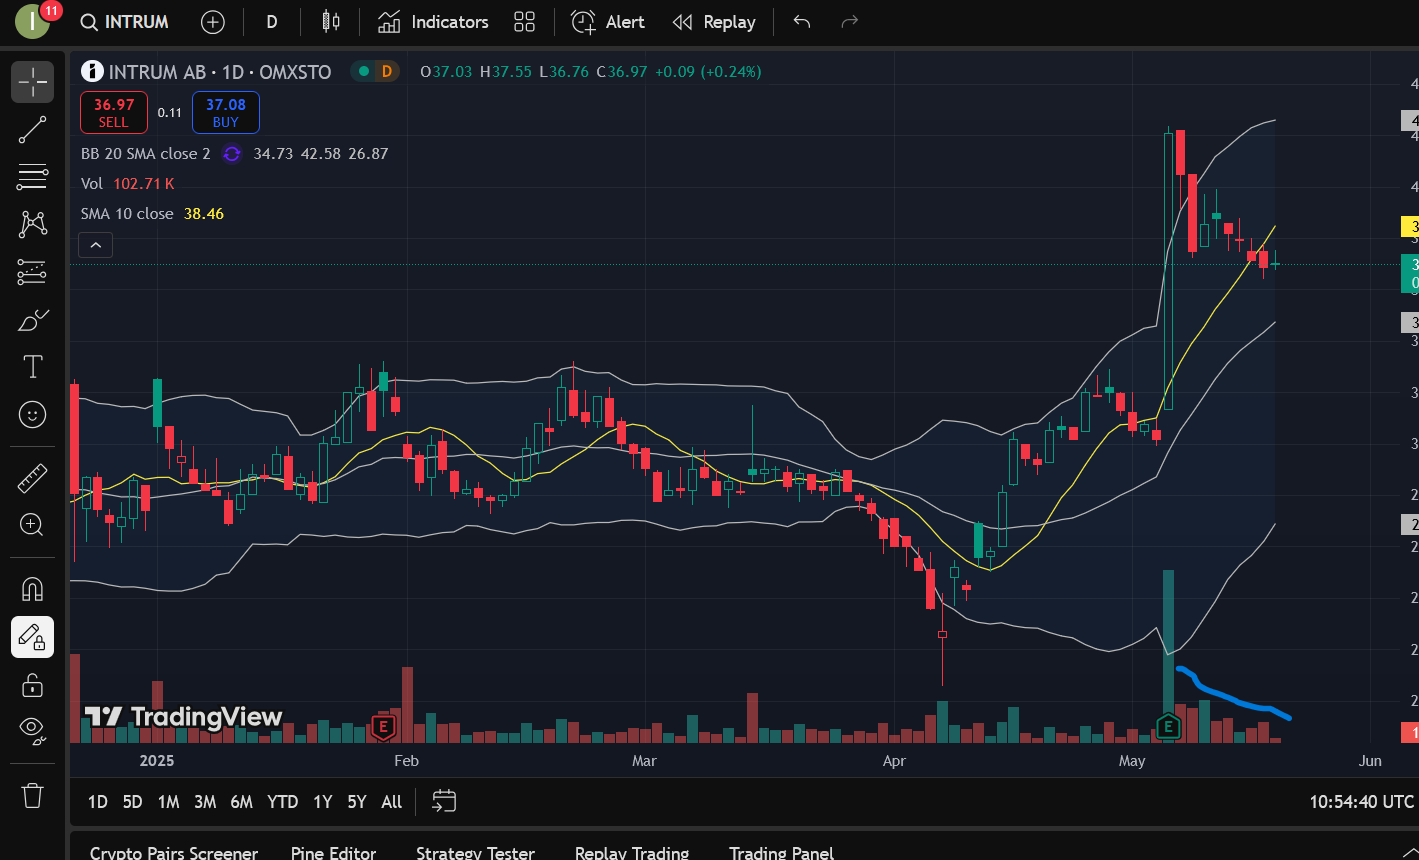Open the go to date calendar
Screen dimensions: 1419x860
(x=444, y=801)
